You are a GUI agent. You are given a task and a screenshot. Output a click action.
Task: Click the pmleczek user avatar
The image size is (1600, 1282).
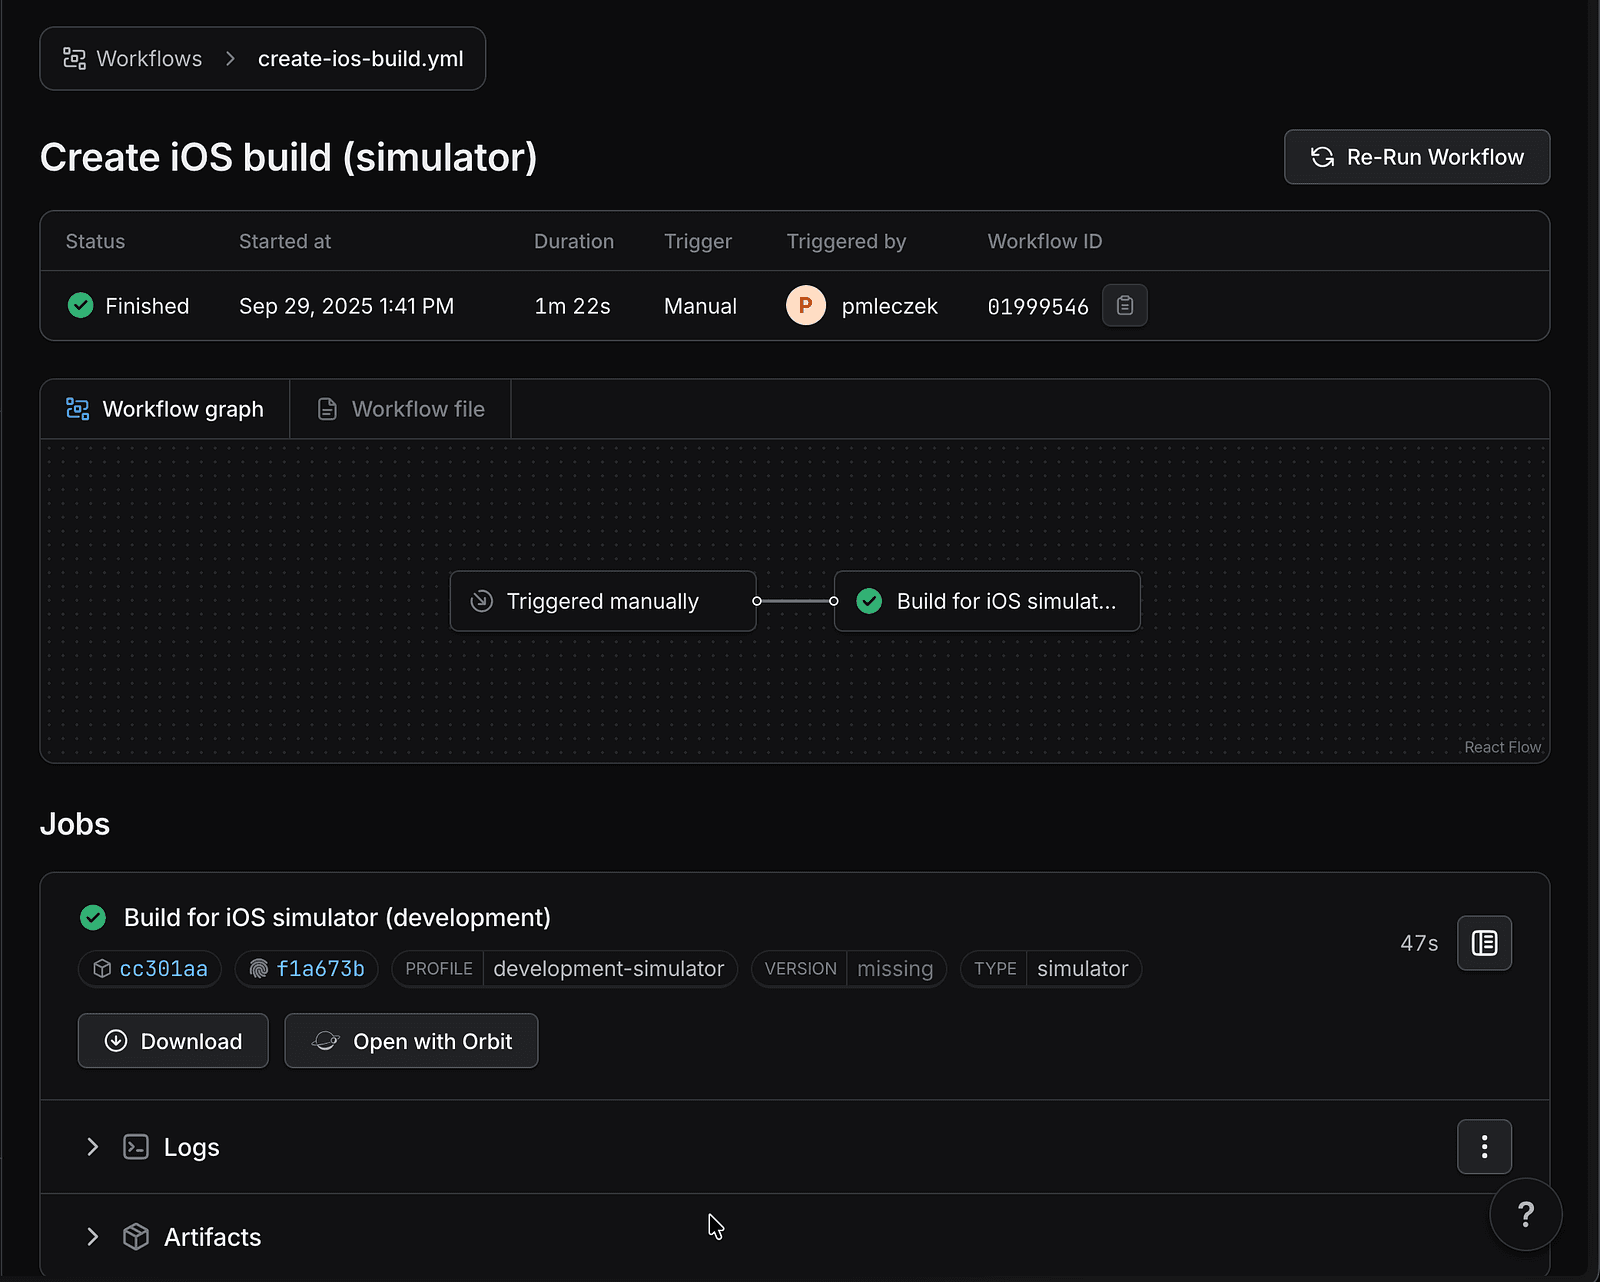point(805,306)
